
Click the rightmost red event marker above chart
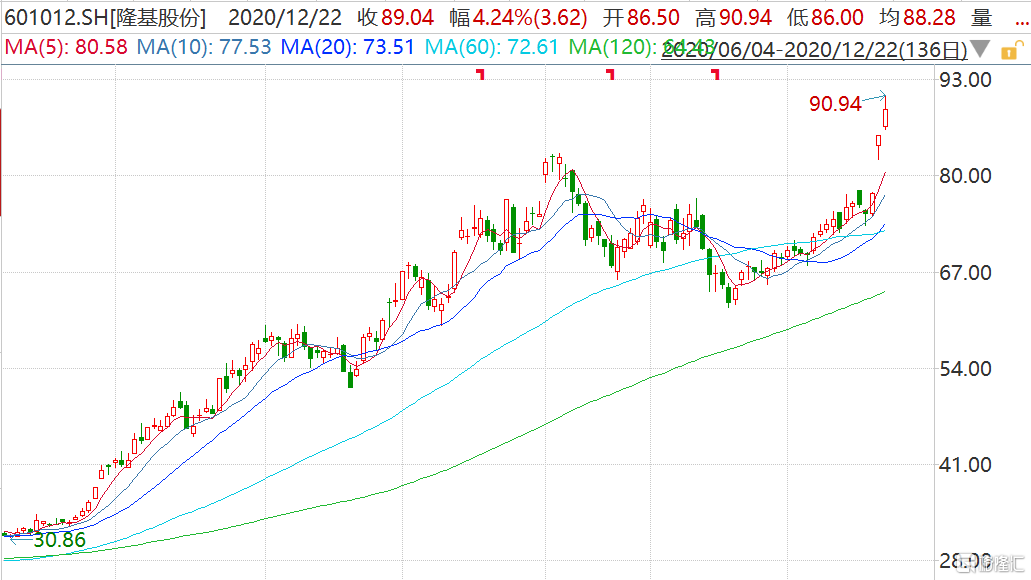[715, 74]
